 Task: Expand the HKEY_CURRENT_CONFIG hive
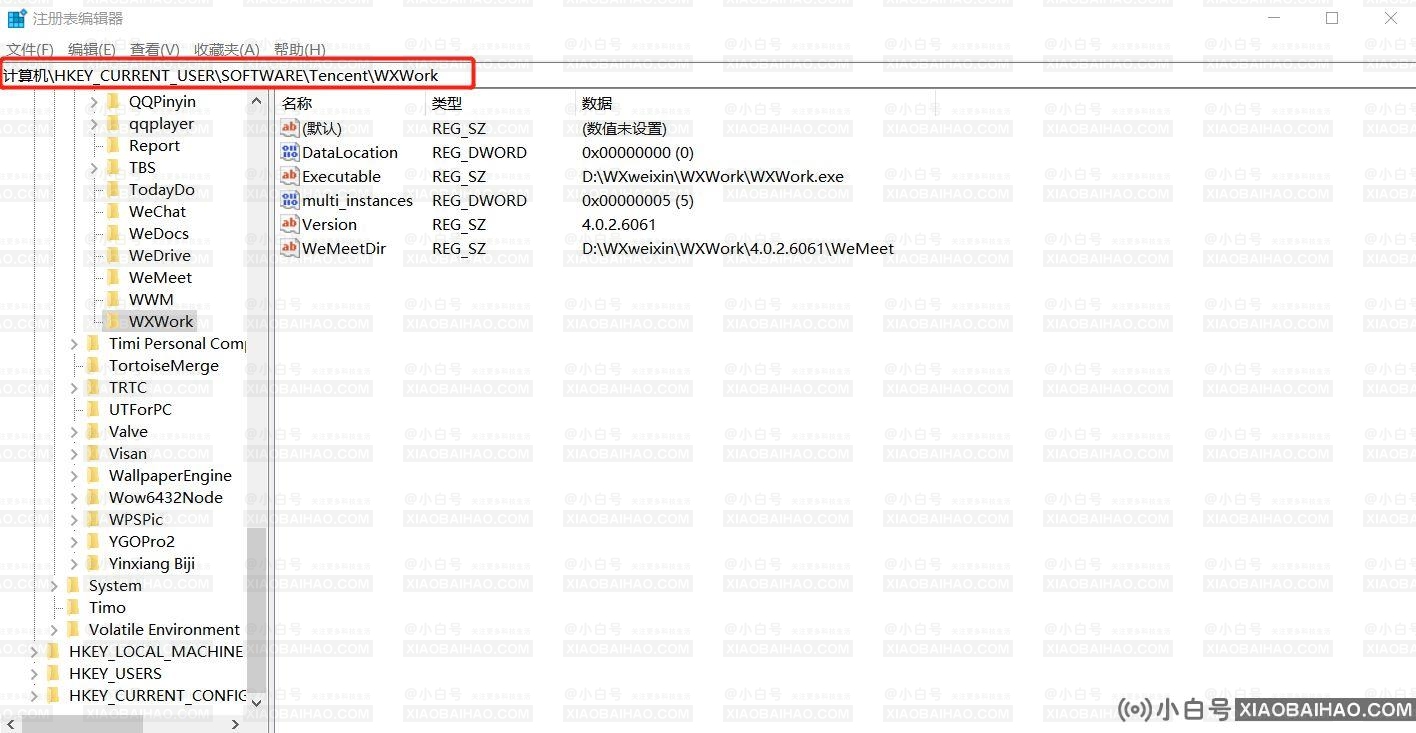pos(35,695)
